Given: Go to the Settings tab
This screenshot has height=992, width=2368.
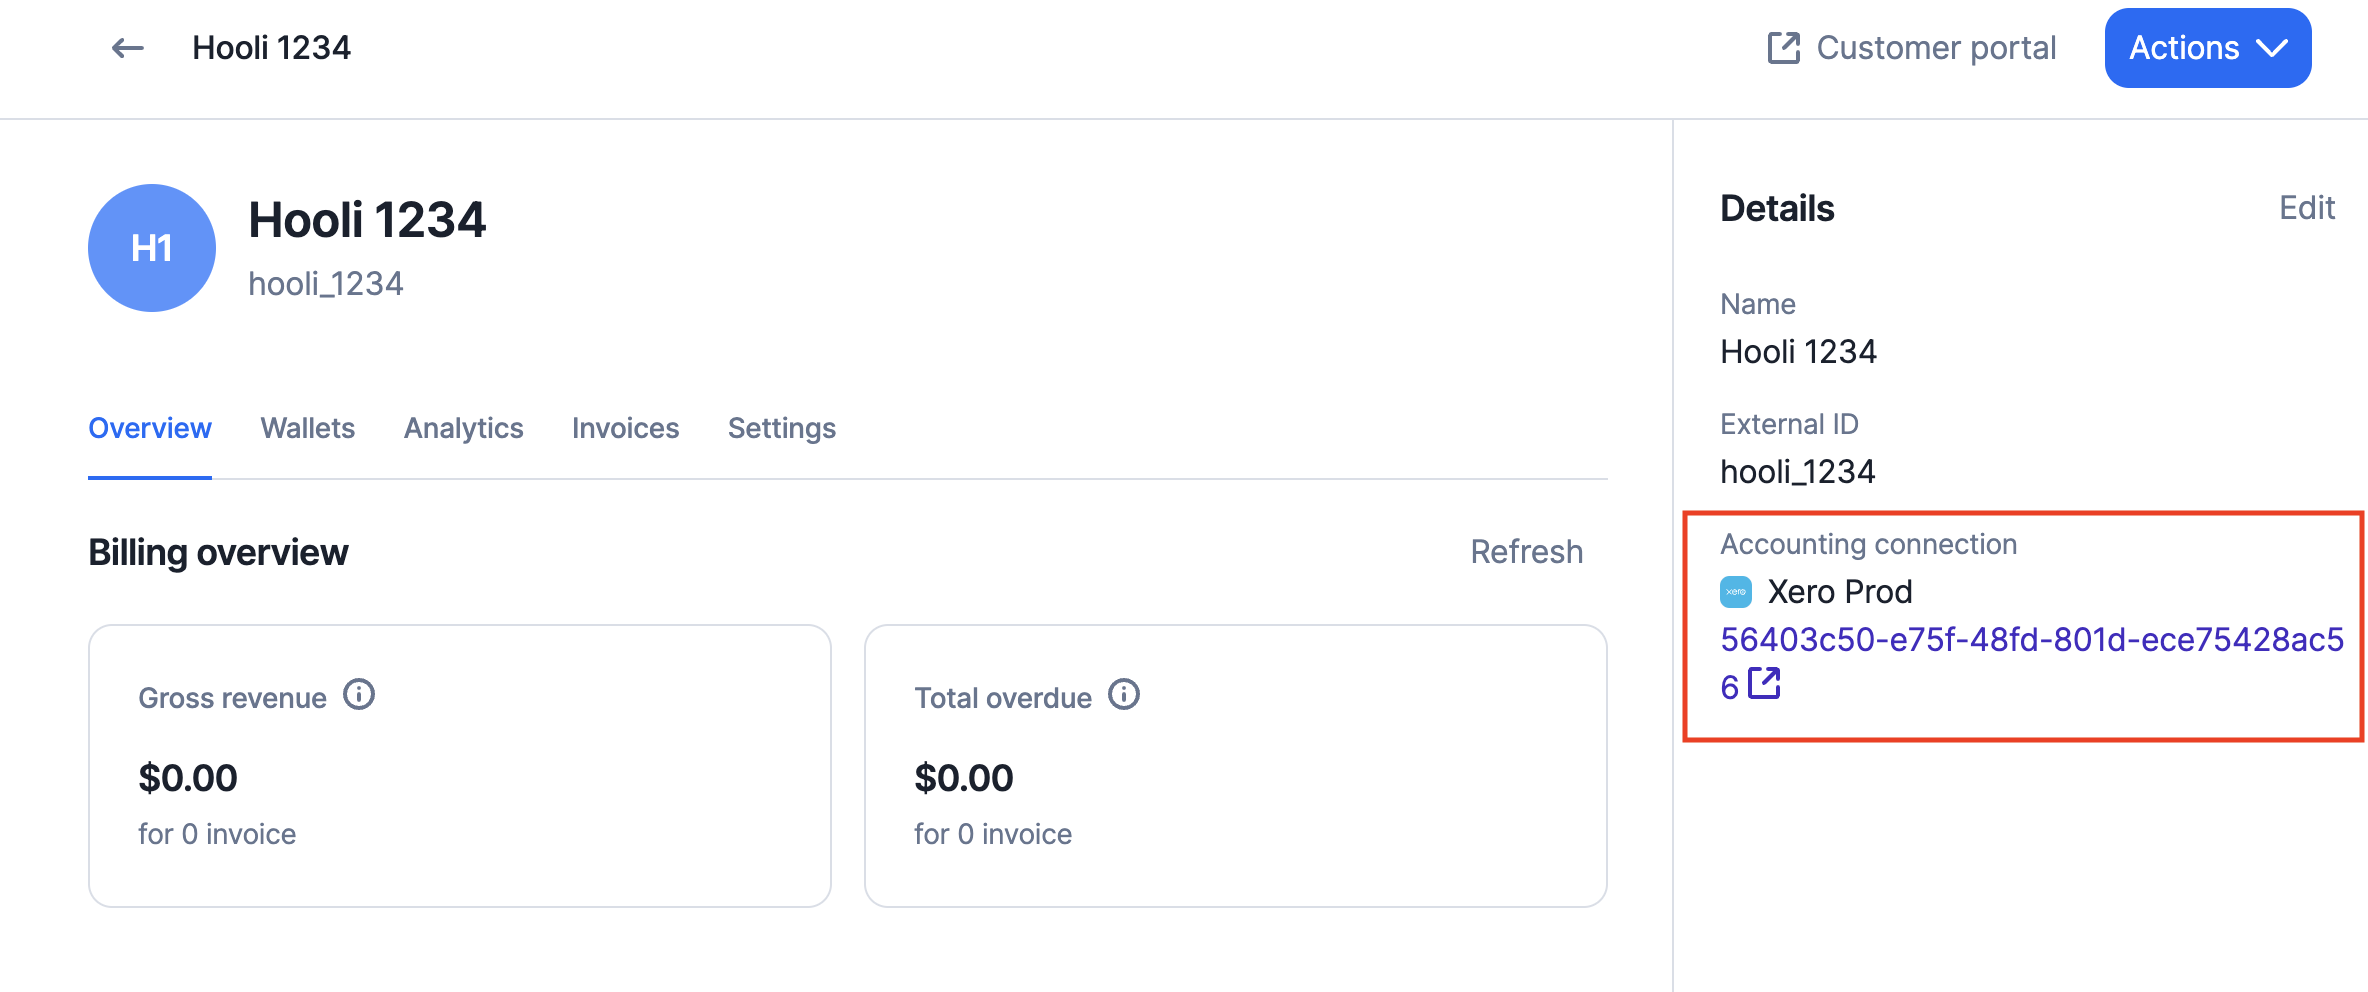Looking at the screenshot, I should click(x=782, y=428).
